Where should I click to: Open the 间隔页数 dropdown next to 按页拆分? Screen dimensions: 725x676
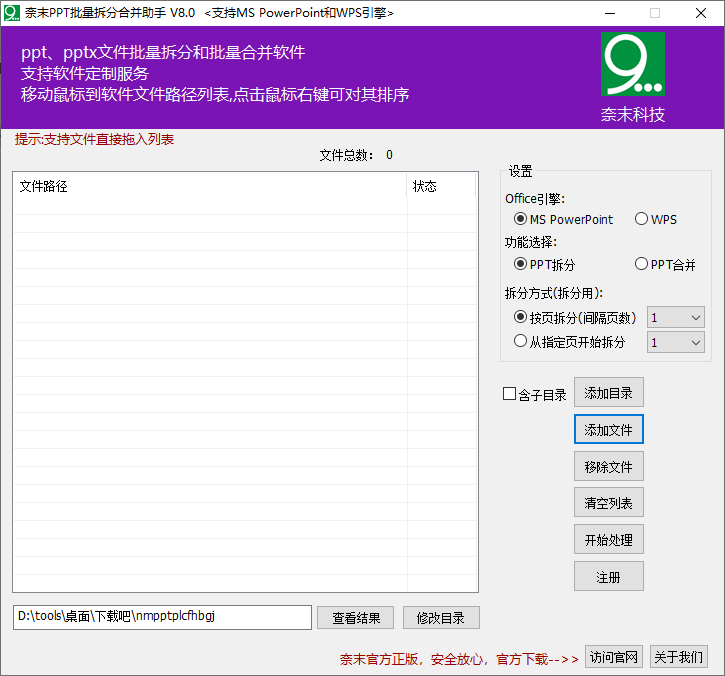pyautogui.click(x=676, y=318)
